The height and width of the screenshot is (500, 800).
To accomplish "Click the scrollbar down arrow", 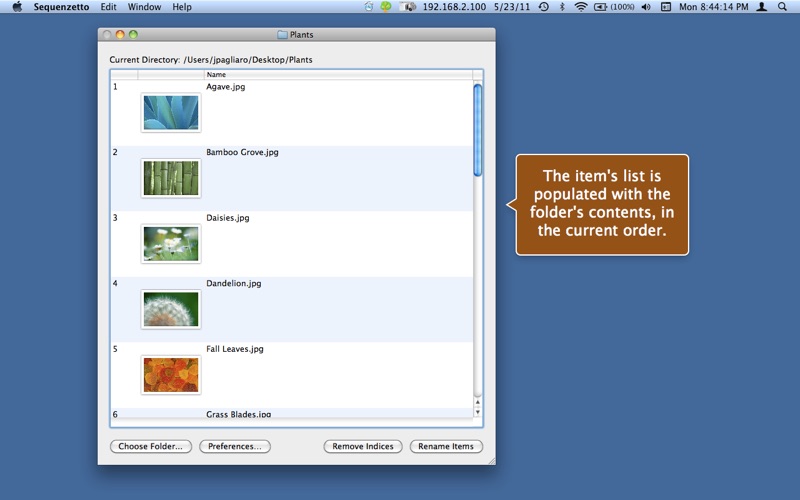I will point(478,412).
